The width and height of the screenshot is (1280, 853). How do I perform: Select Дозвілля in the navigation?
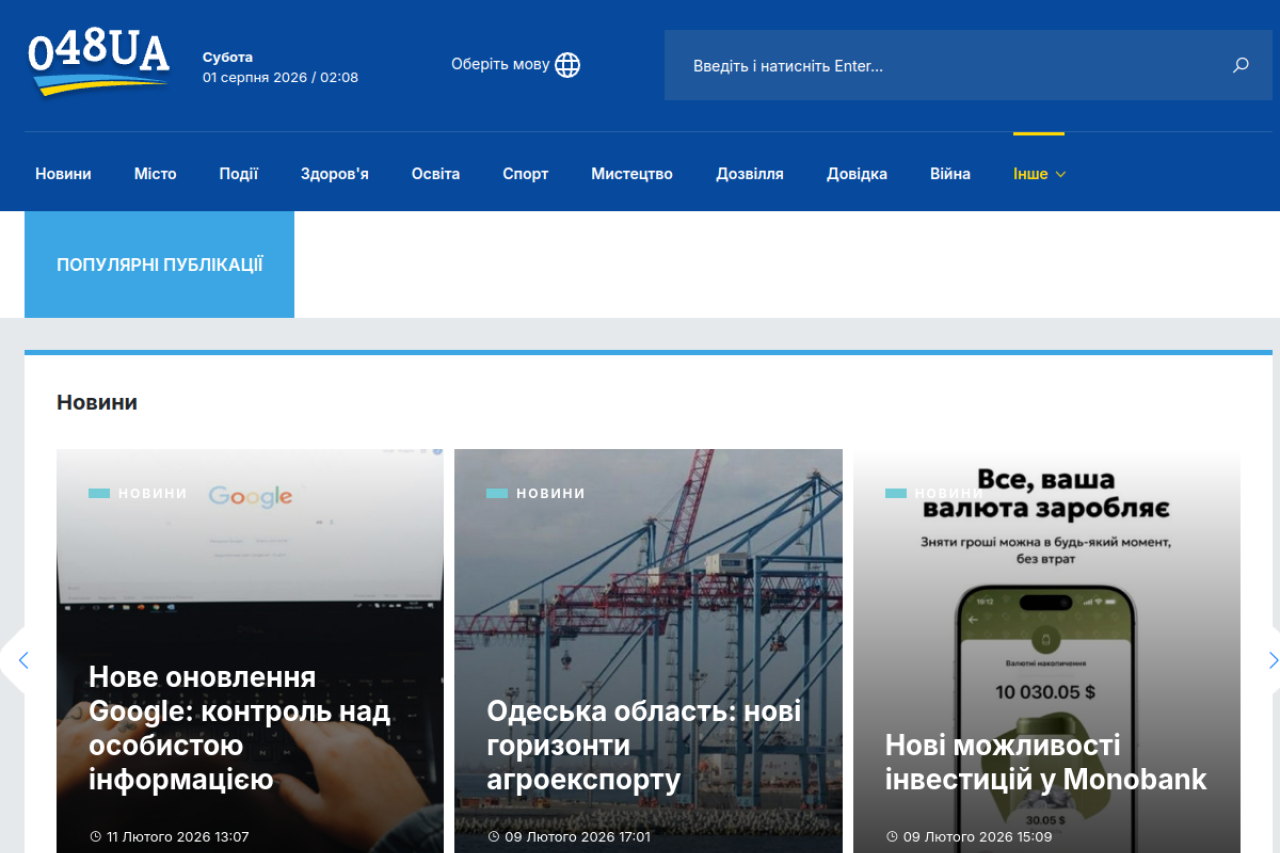coord(750,174)
